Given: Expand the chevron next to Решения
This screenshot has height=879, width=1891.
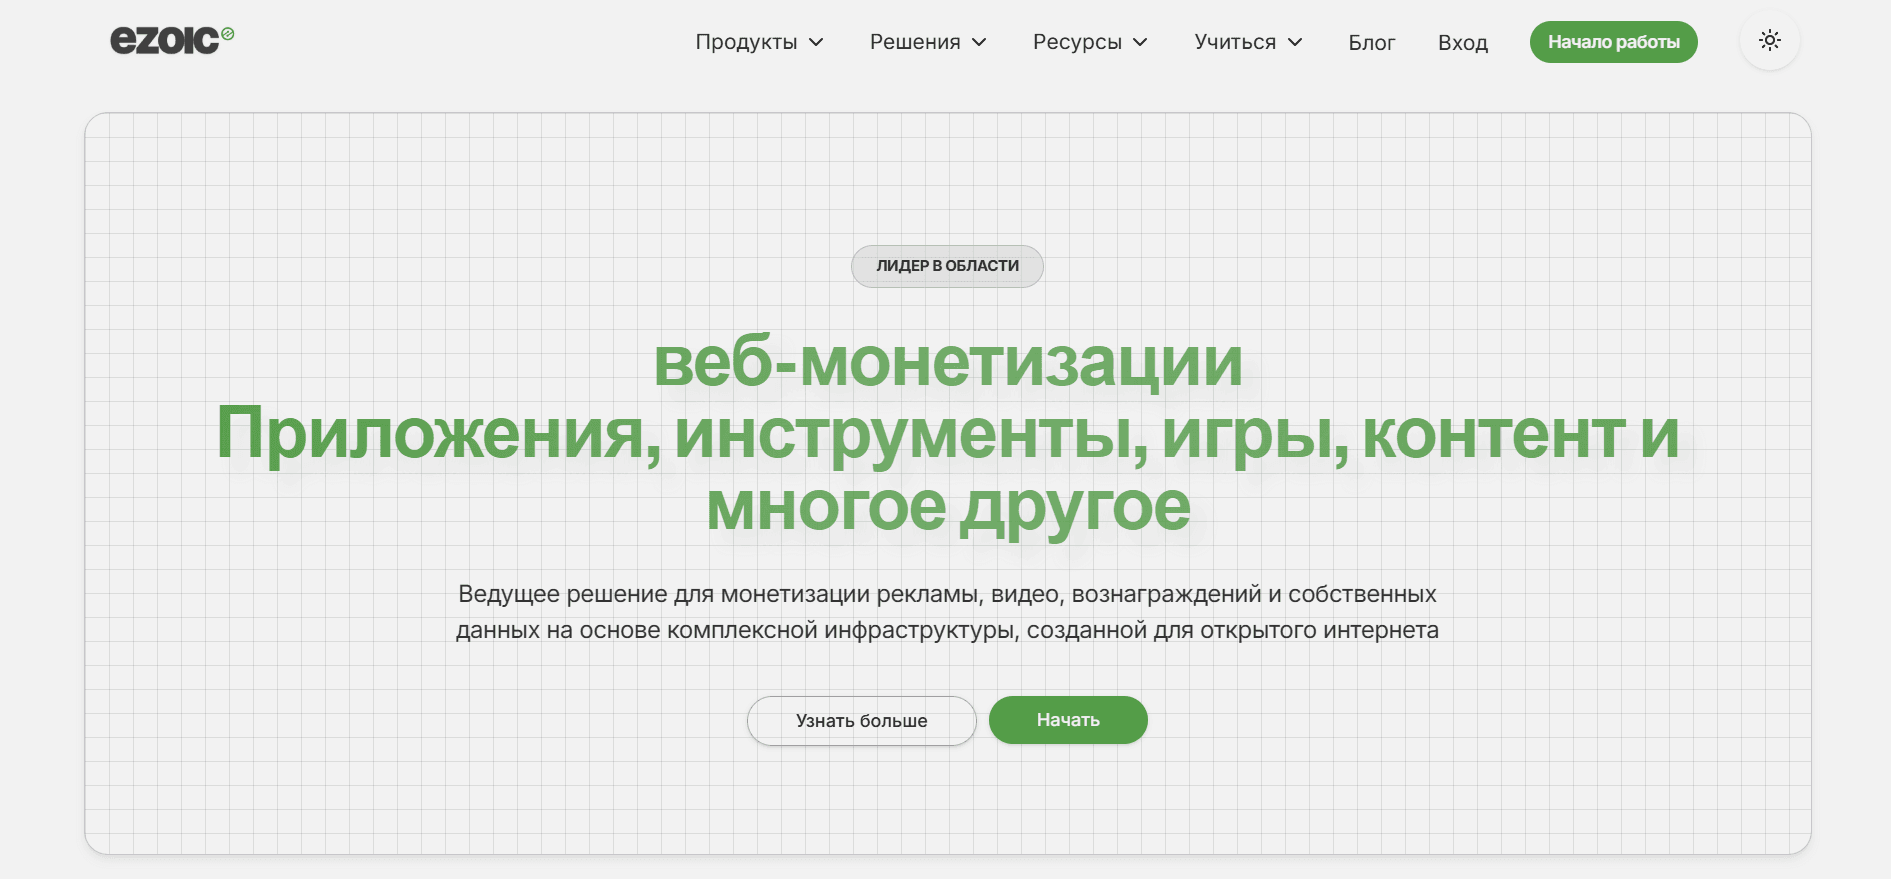Looking at the screenshot, I should (979, 42).
